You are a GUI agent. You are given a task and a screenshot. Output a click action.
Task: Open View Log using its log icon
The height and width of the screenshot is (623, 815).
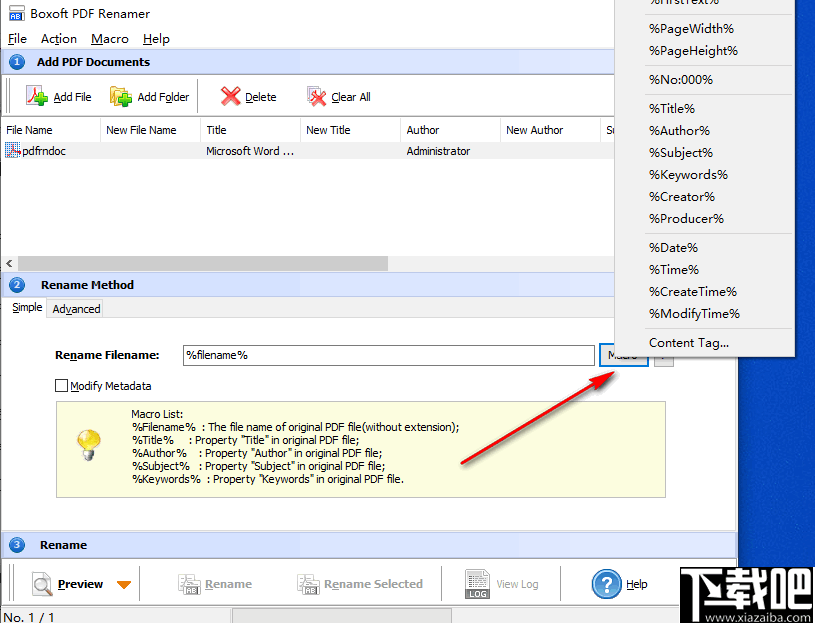click(x=477, y=584)
